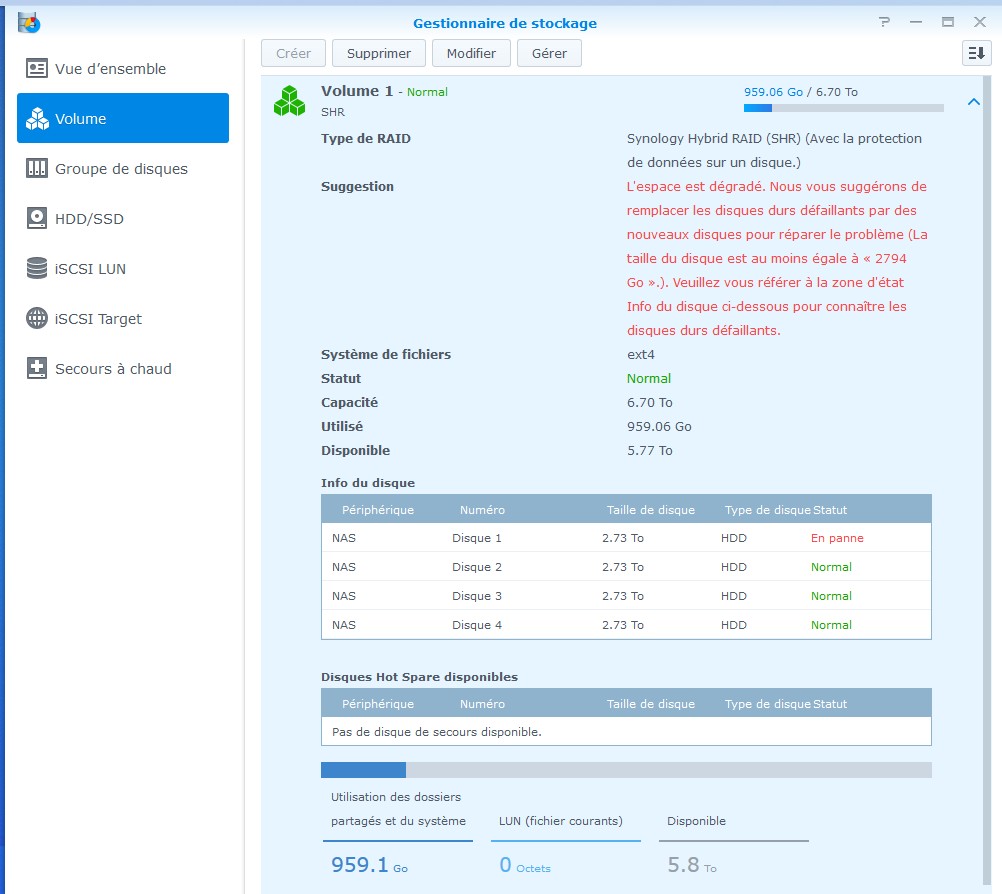1002x894 pixels.
Task: Click the green Volume 1 cubes icon
Action: pyautogui.click(x=289, y=101)
